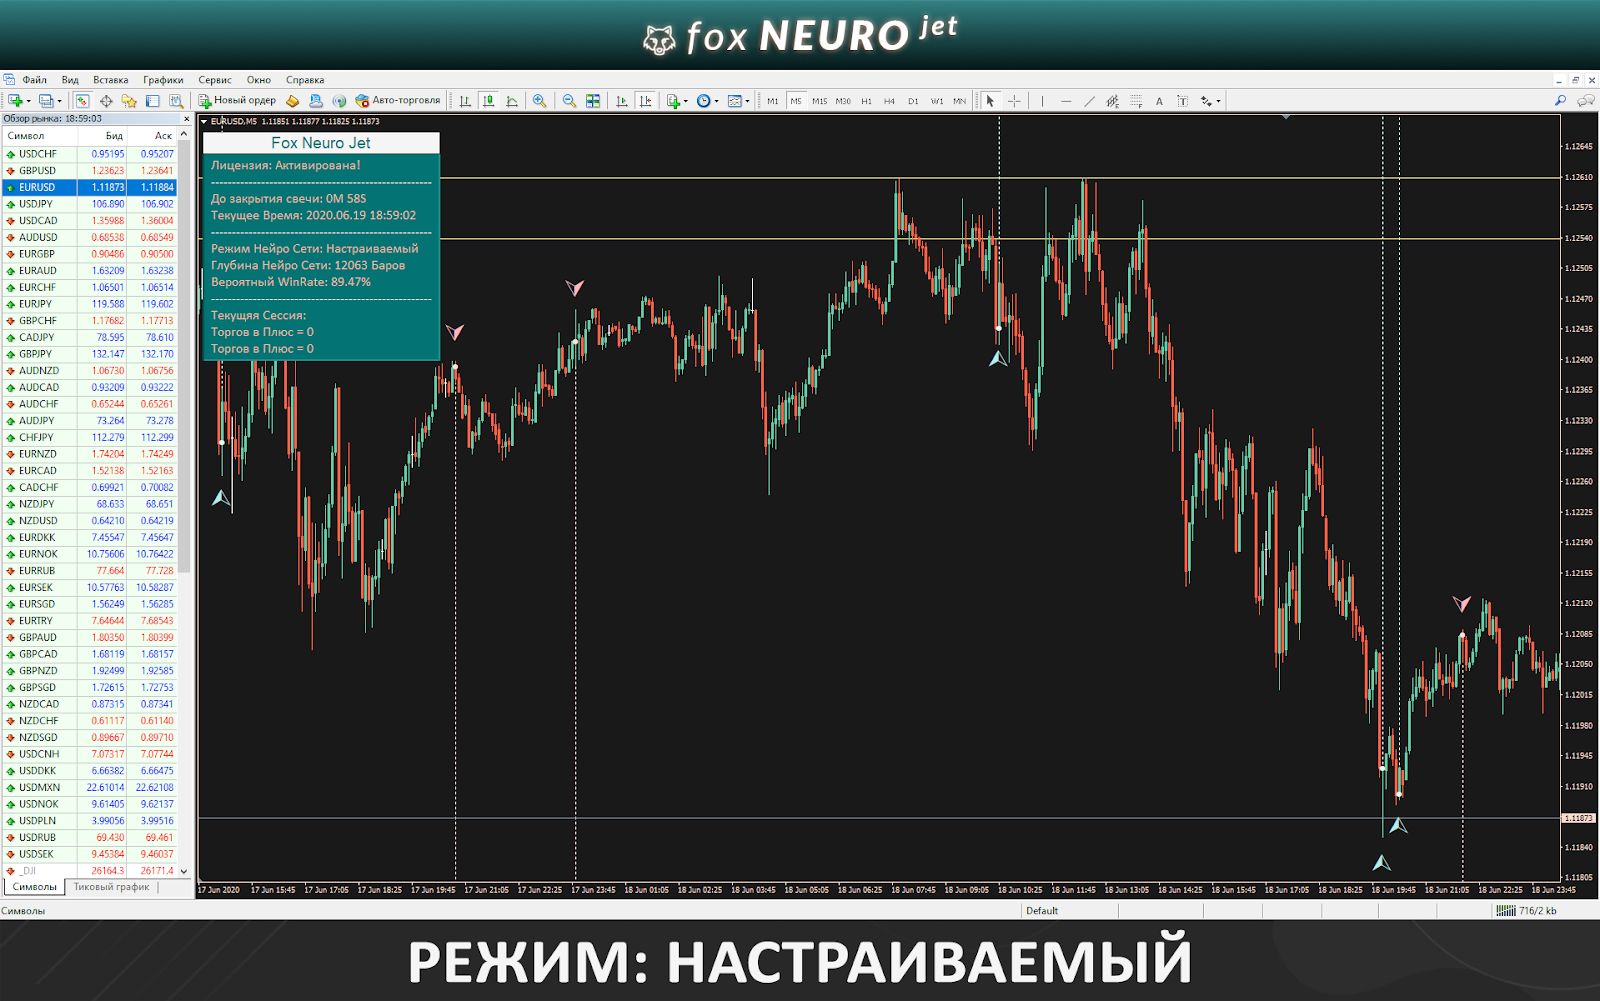Switch to the MN timeframe

click(x=960, y=101)
